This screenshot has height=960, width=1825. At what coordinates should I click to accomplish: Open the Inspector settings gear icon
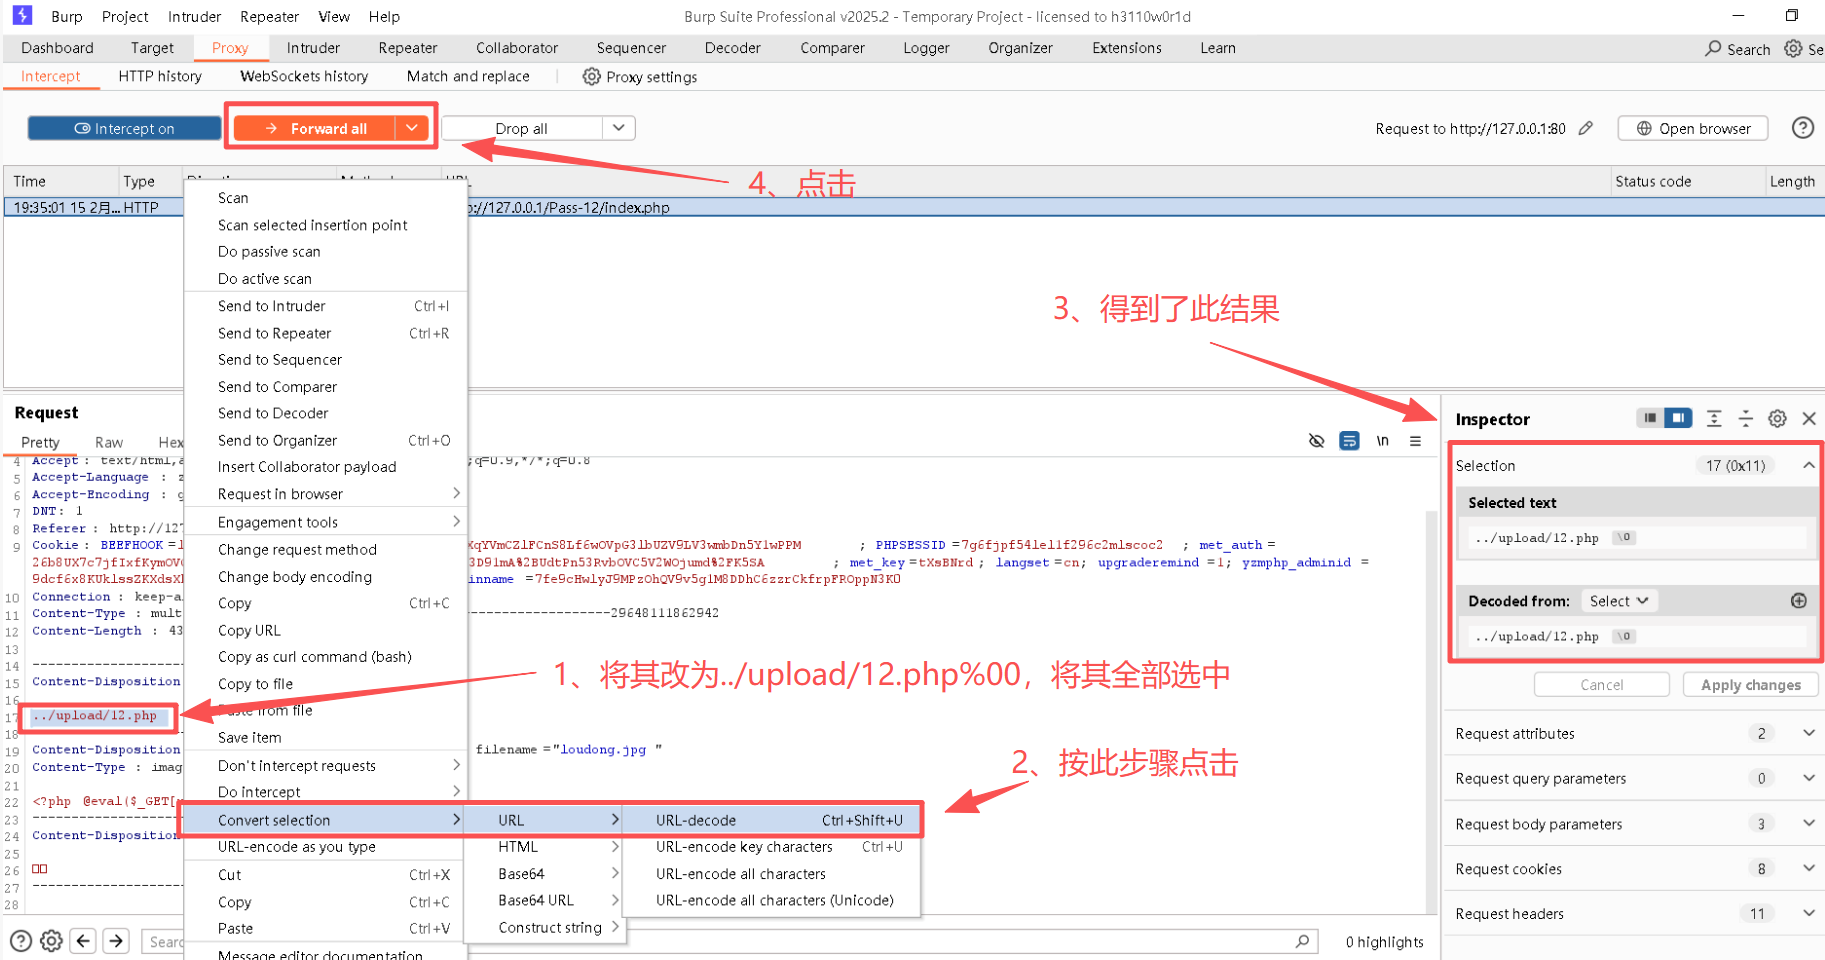(x=1777, y=419)
